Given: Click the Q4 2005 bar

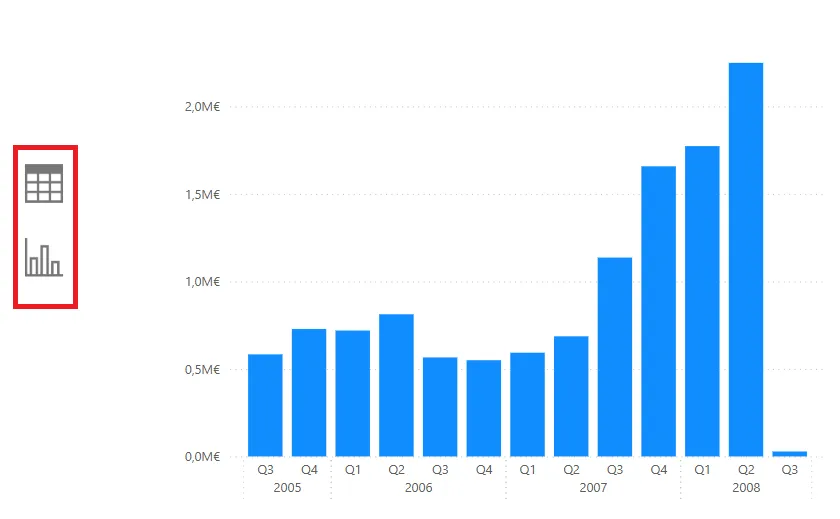Looking at the screenshot, I should [309, 392].
